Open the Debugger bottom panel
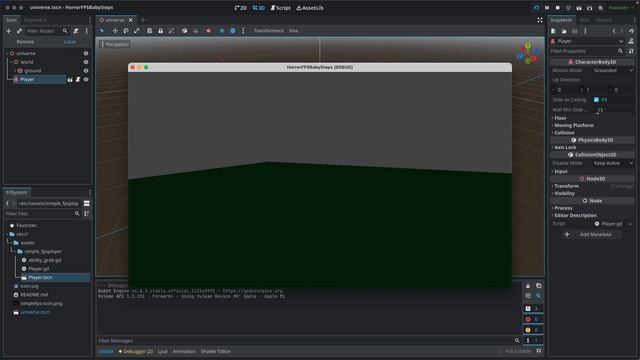The height and width of the screenshot is (360, 640). tap(136, 351)
